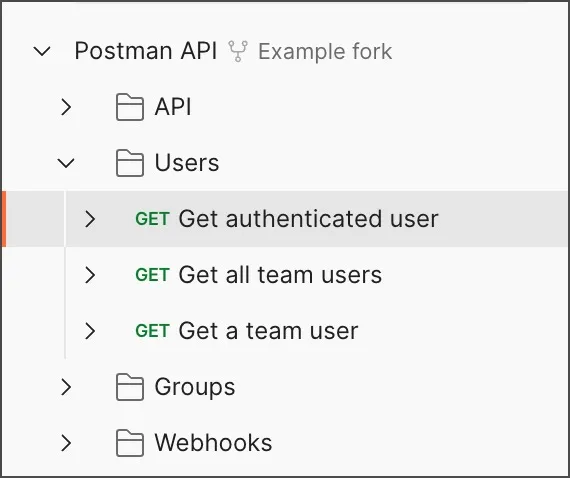Collapse the Postman API collection chevron
570x478 pixels.
point(42,51)
